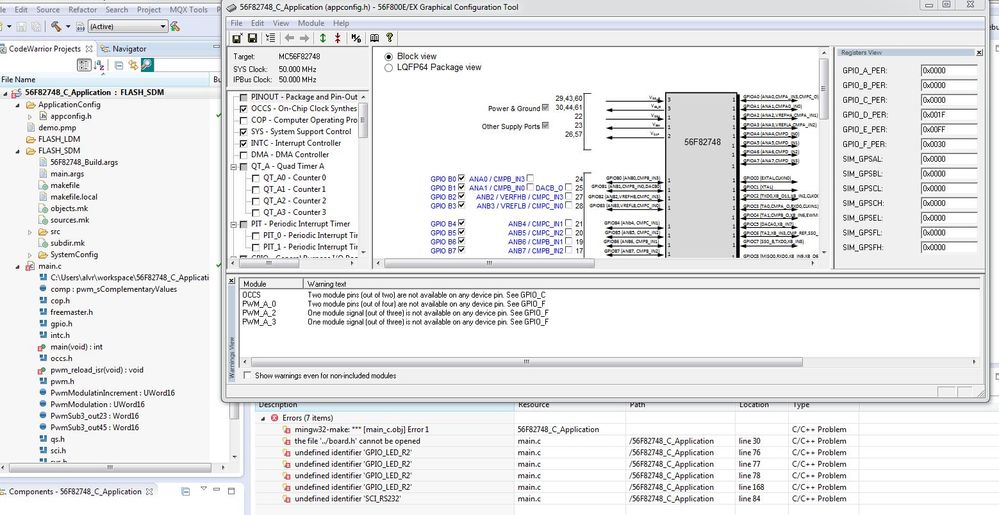
Task: Check Show warnings even for non-included modules
Action: click(247, 375)
